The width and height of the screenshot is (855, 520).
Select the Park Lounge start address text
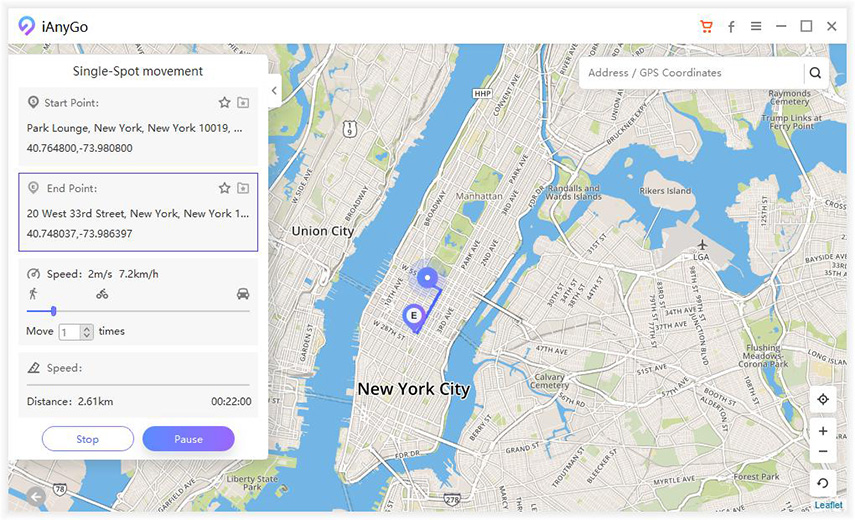point(135,128)
